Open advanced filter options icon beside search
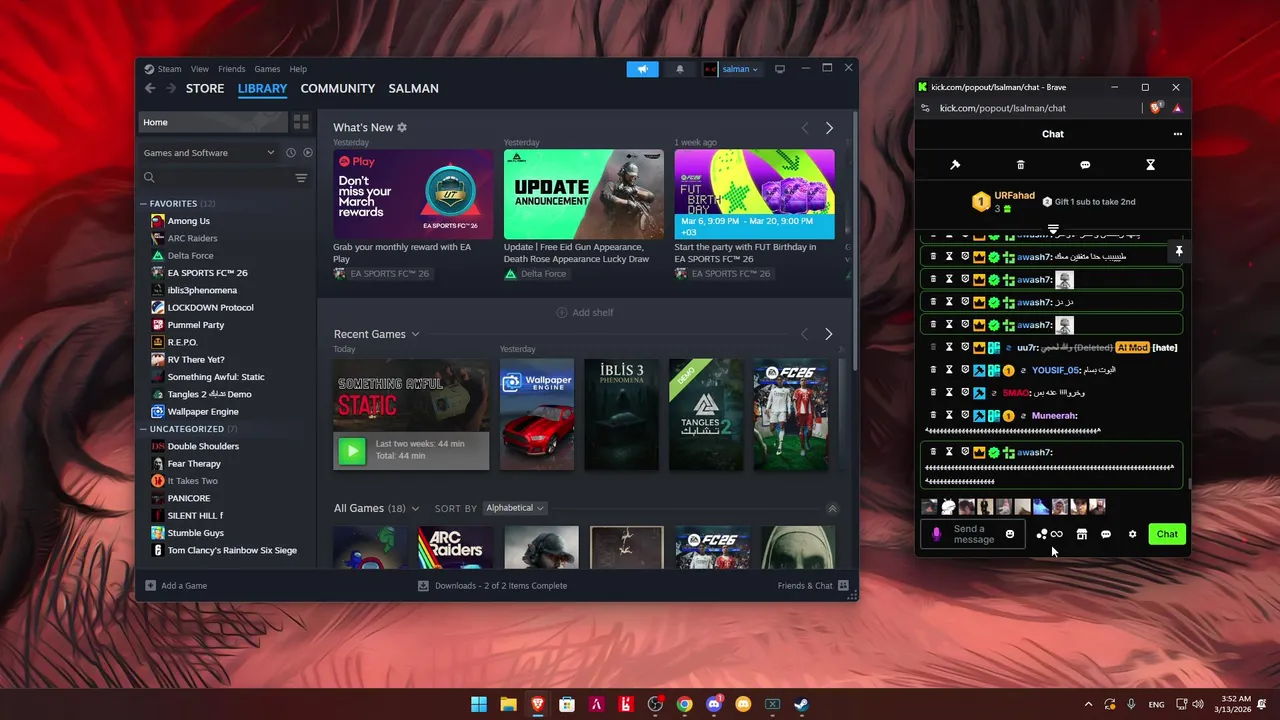This screenshot has width=1280, height=720. [301, 178]
